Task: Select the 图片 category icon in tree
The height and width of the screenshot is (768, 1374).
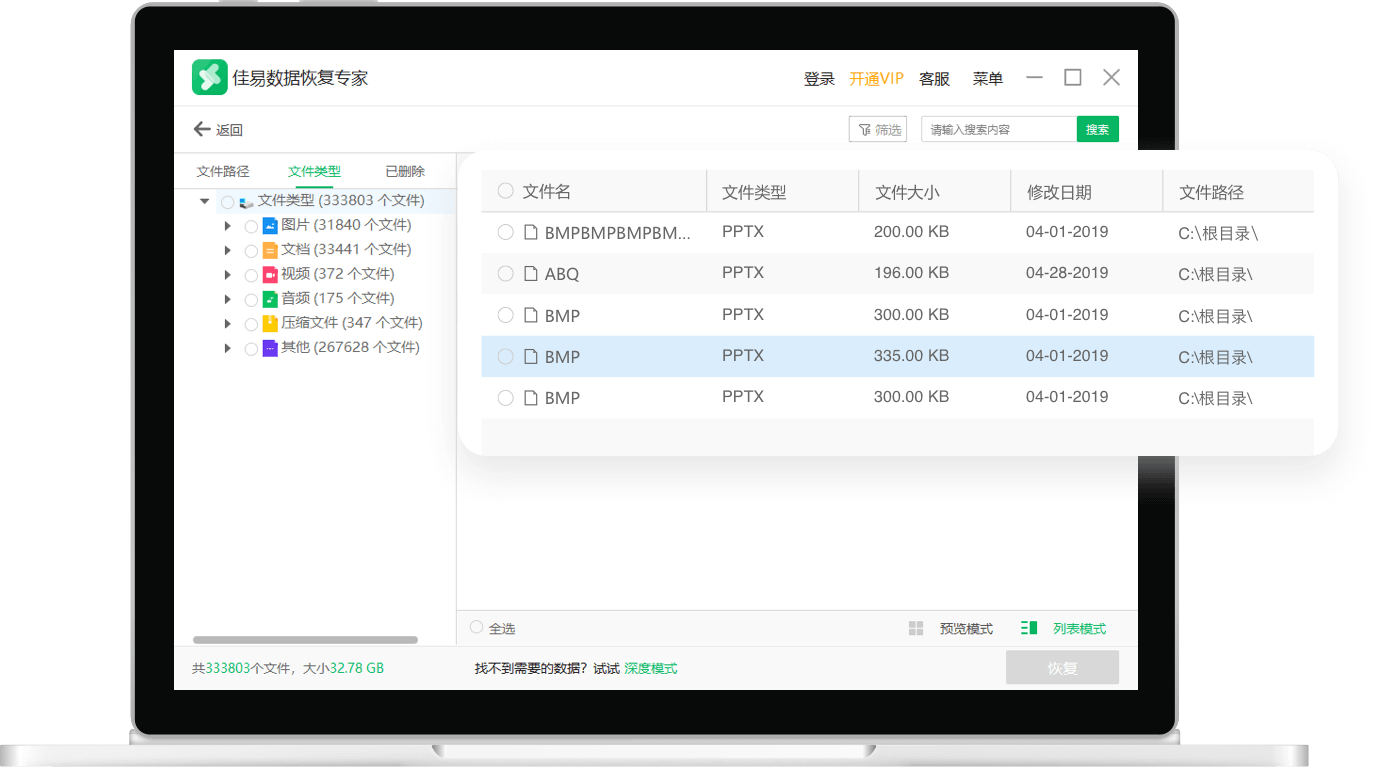Action: click(x=269, y=224)
